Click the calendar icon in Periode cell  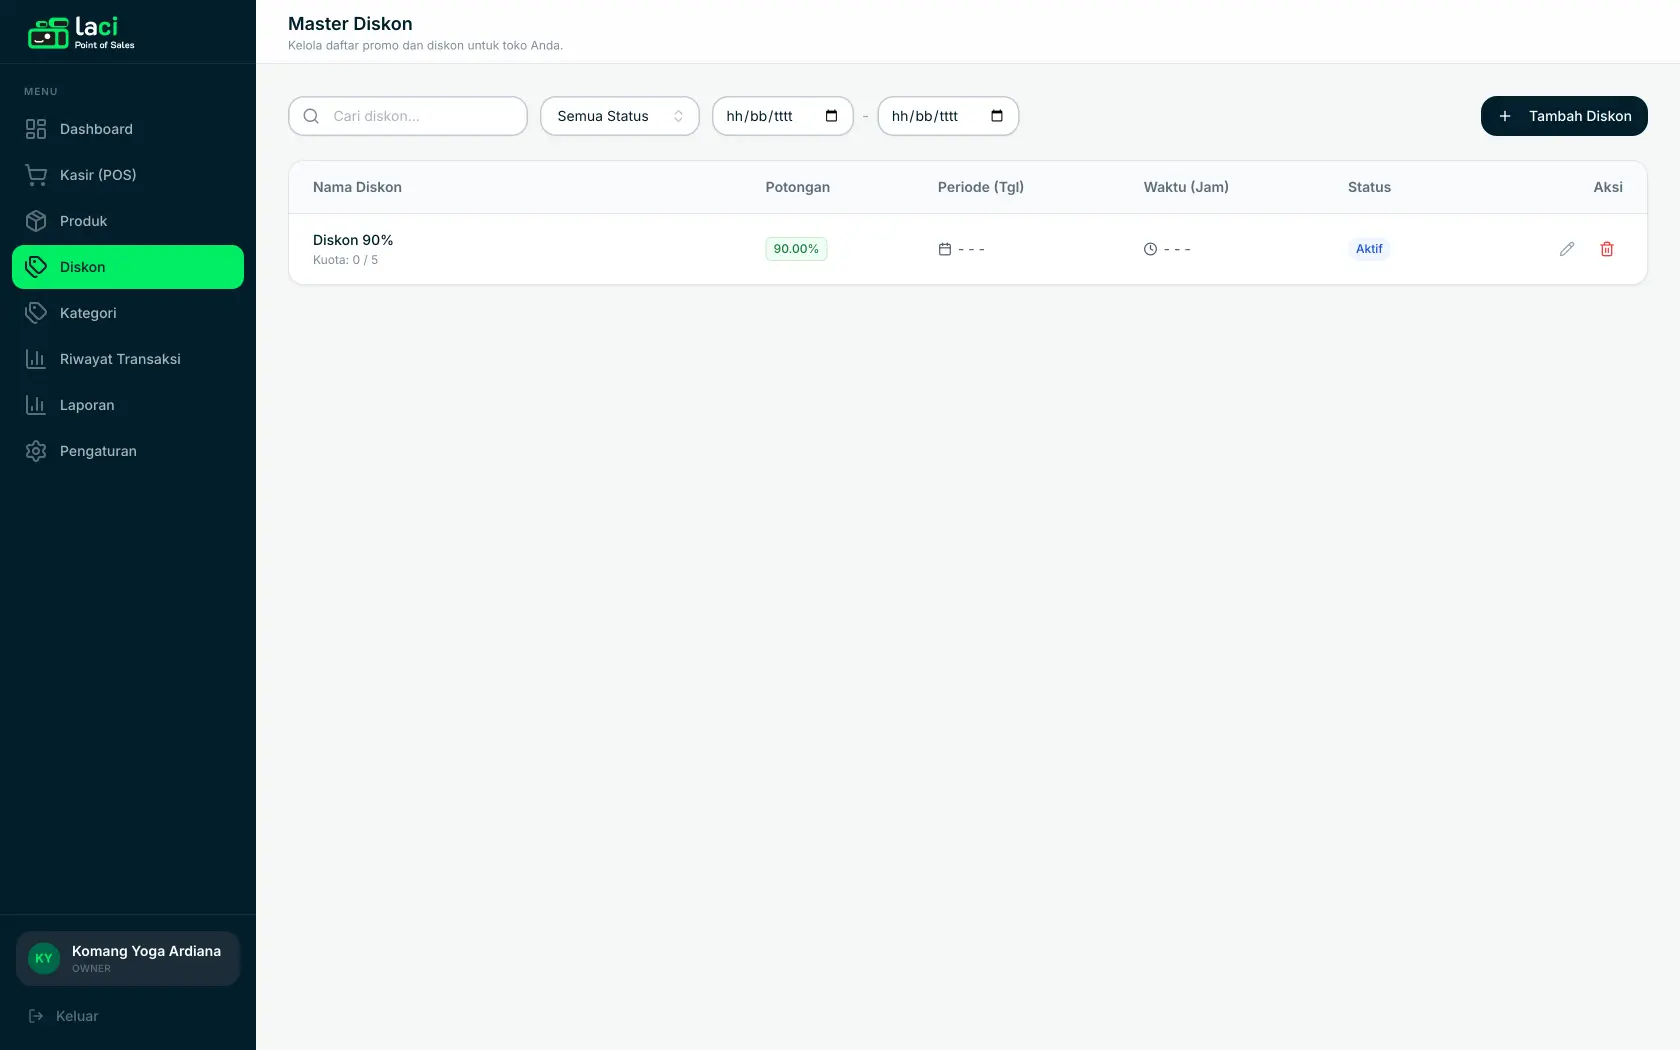(x=945, y=249)
